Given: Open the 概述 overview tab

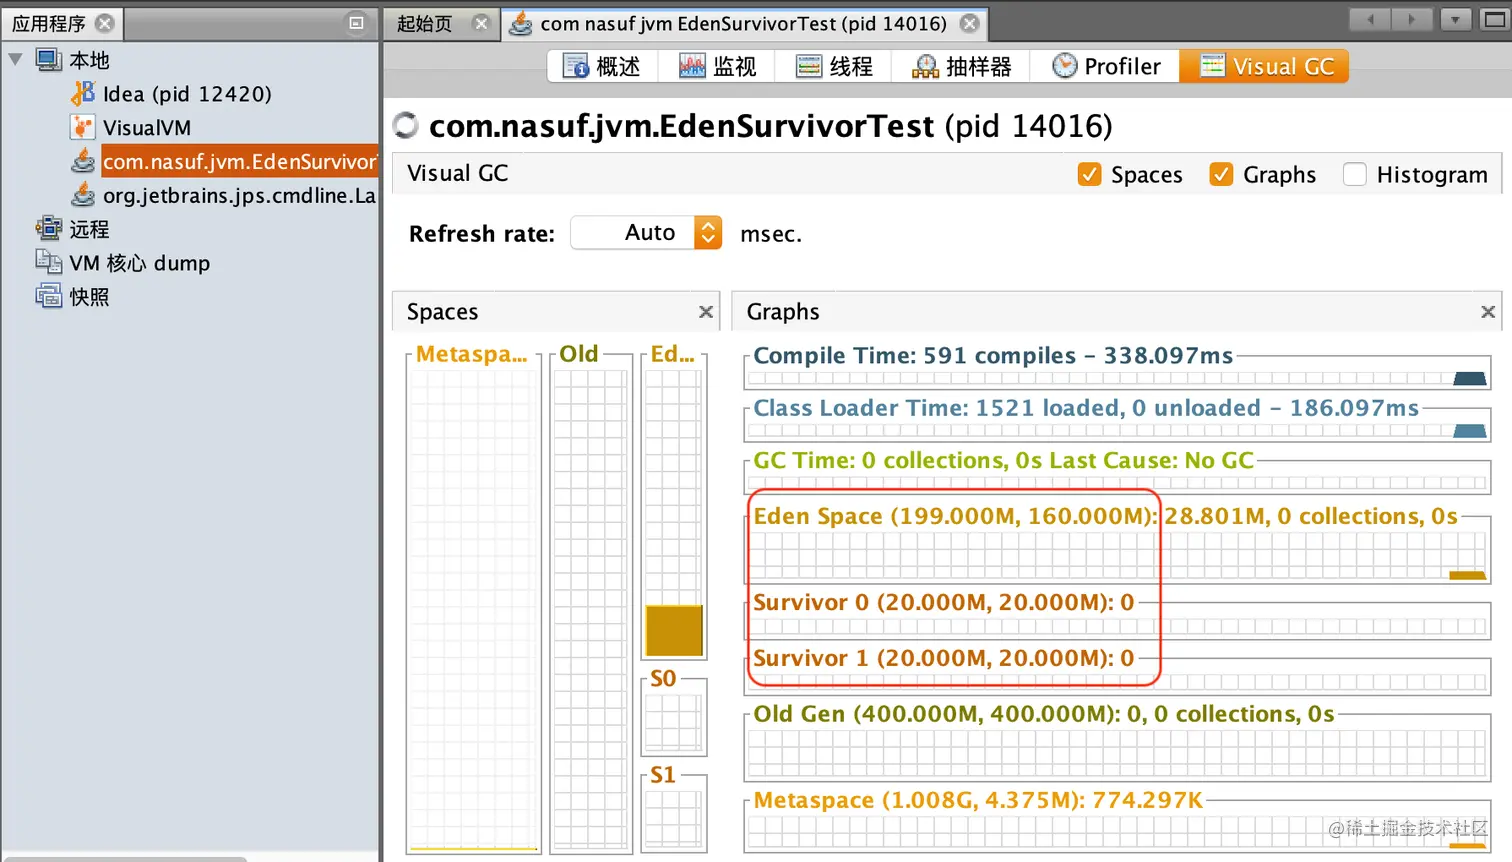Looking at the screenshot, I should point(602,66).
